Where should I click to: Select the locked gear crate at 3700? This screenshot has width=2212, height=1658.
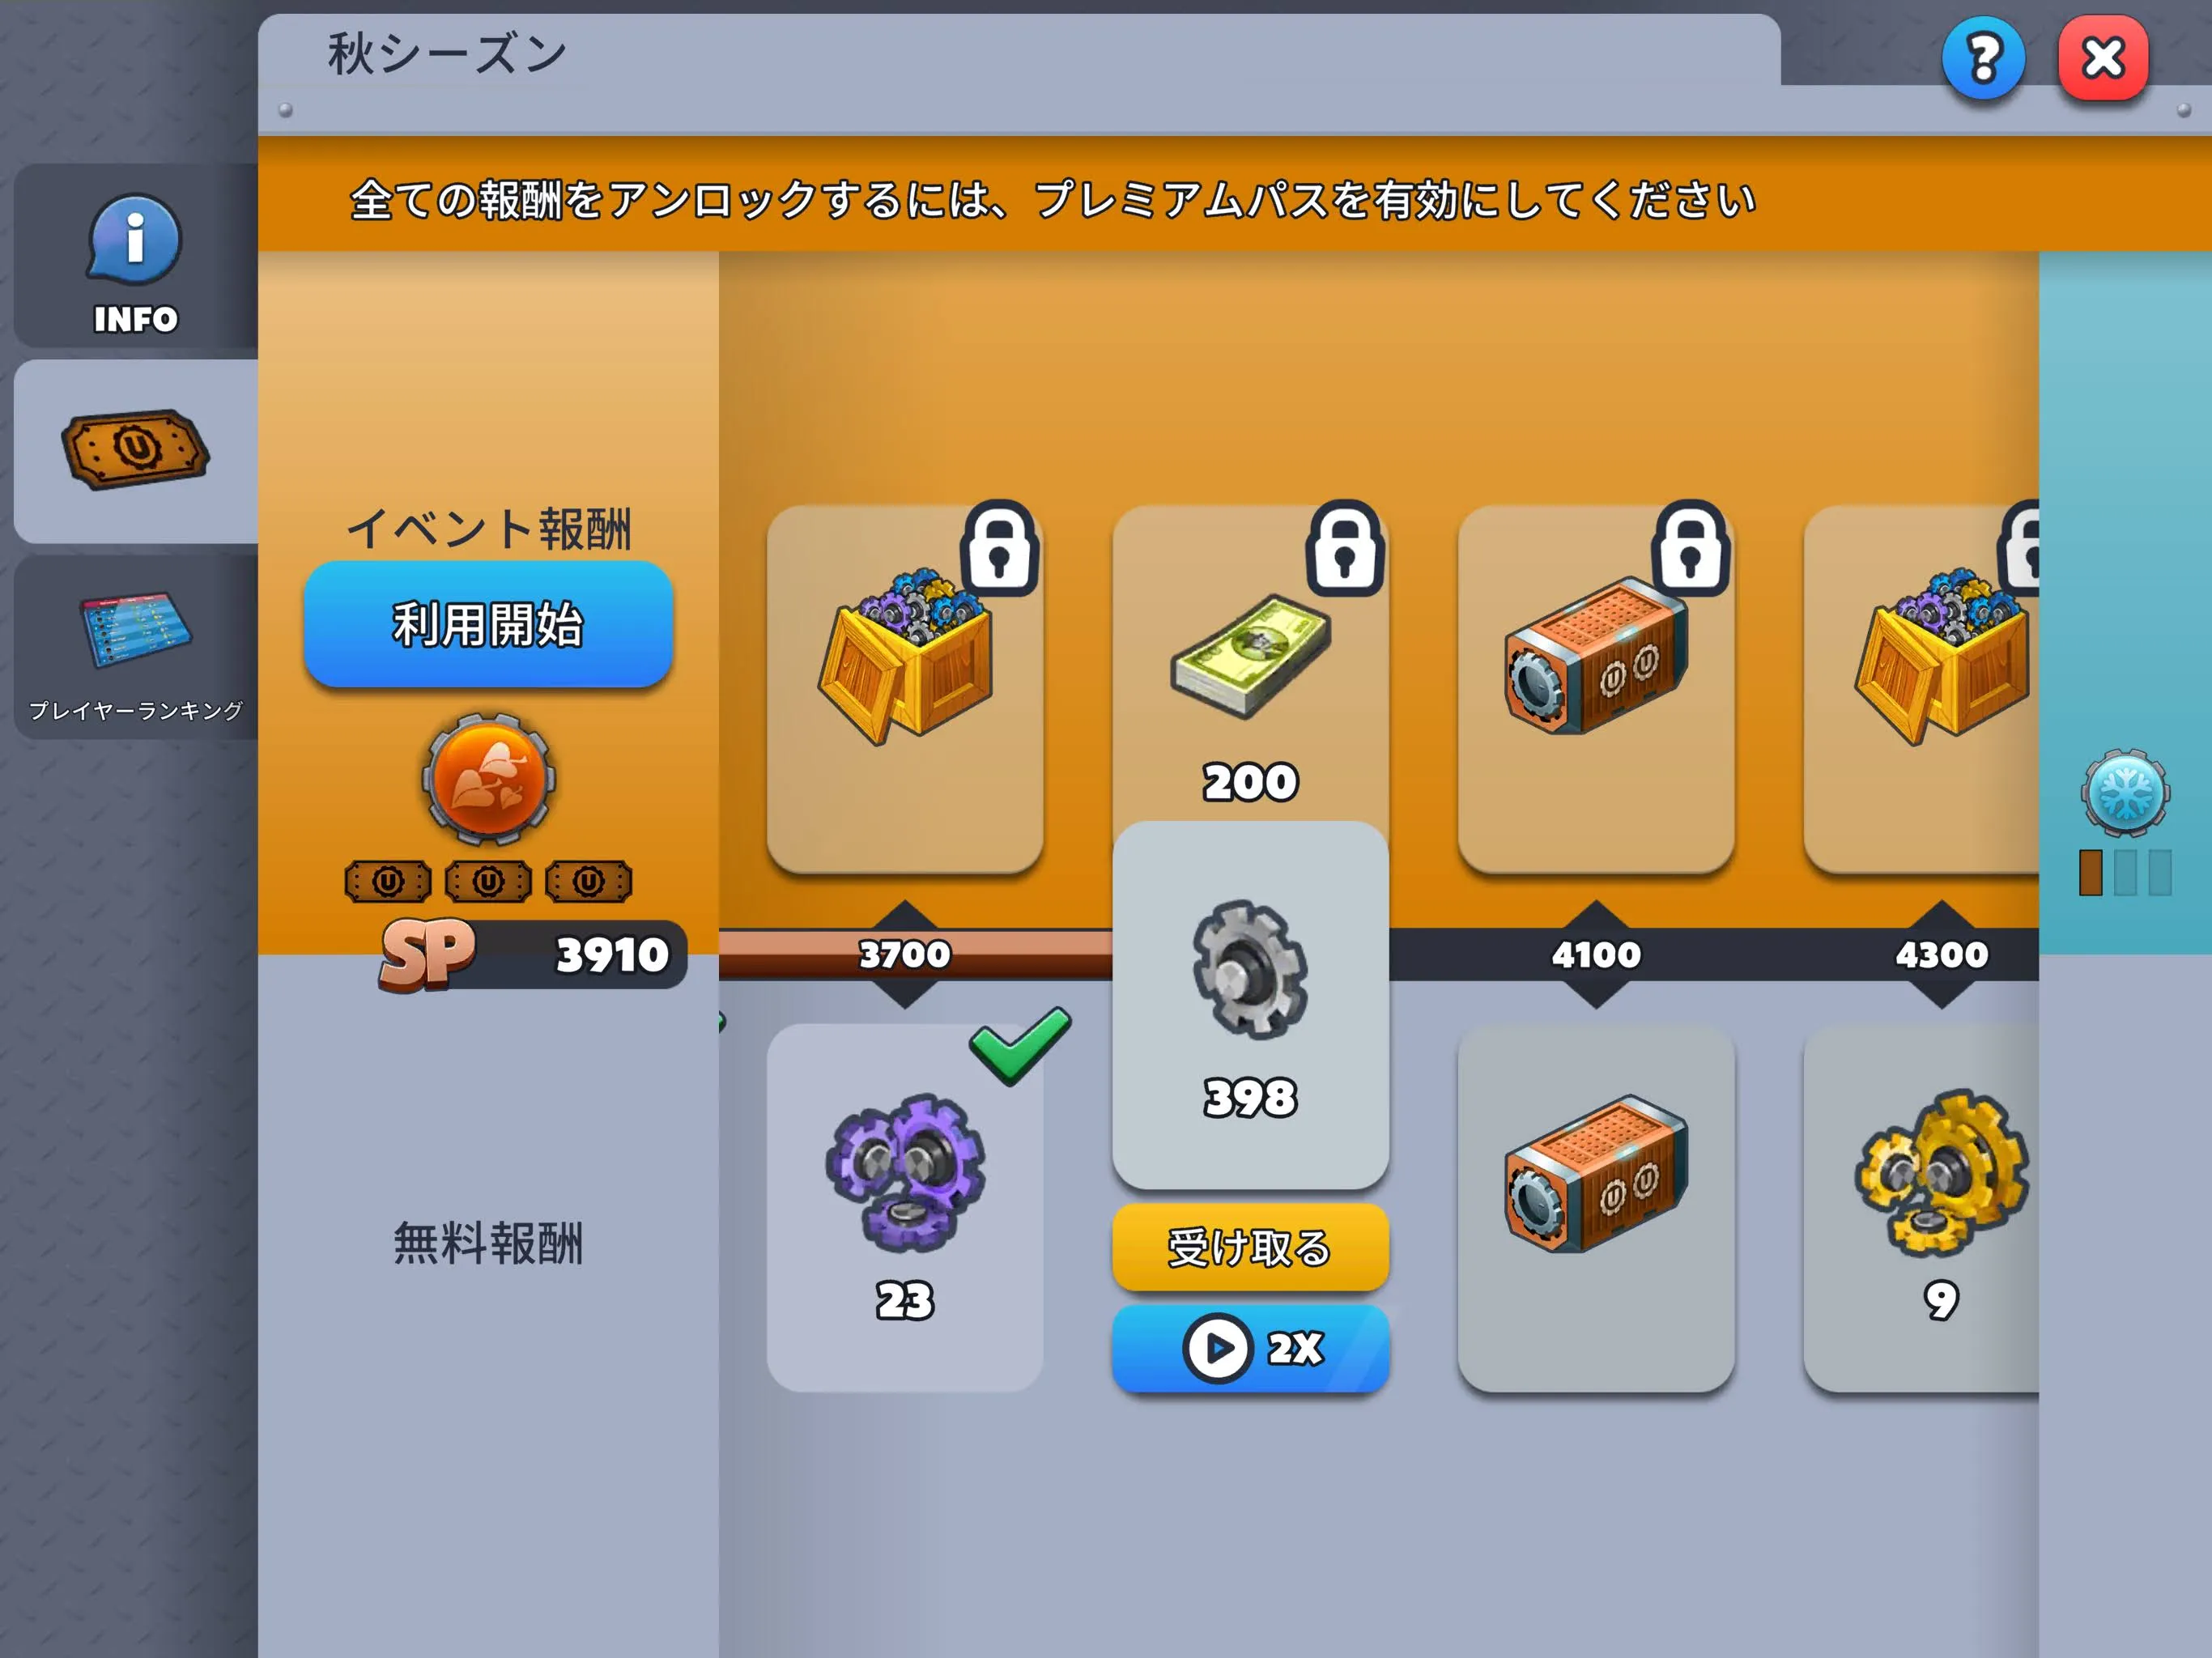905,689
